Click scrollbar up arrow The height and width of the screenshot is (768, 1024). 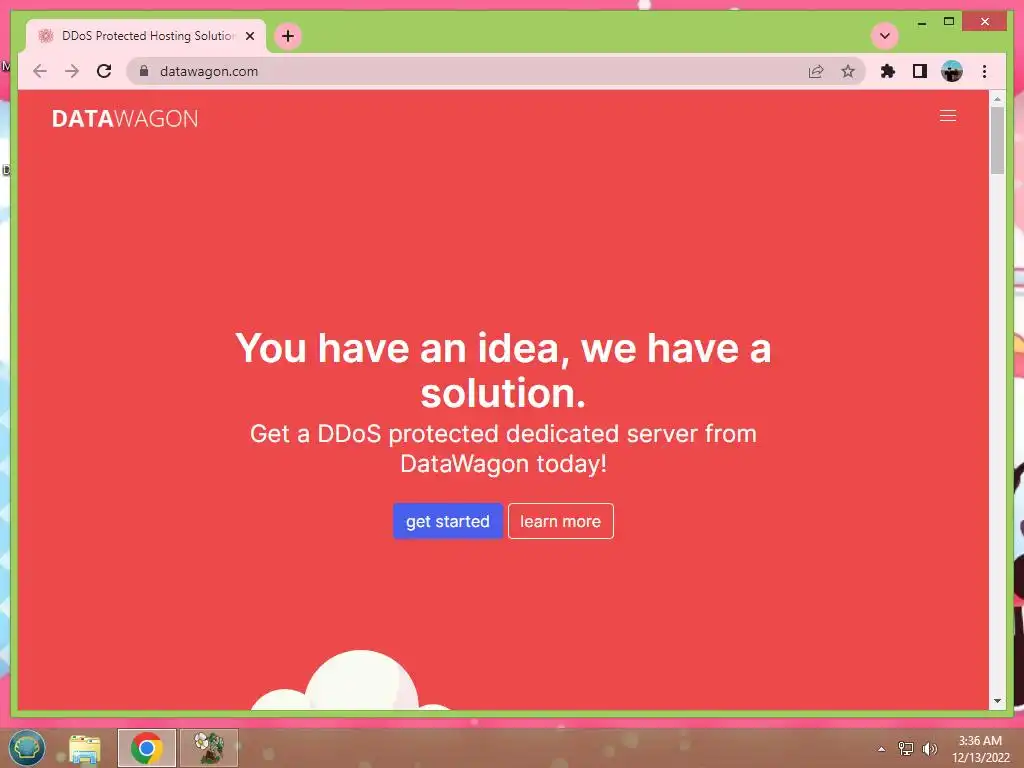tap(997, 99)
